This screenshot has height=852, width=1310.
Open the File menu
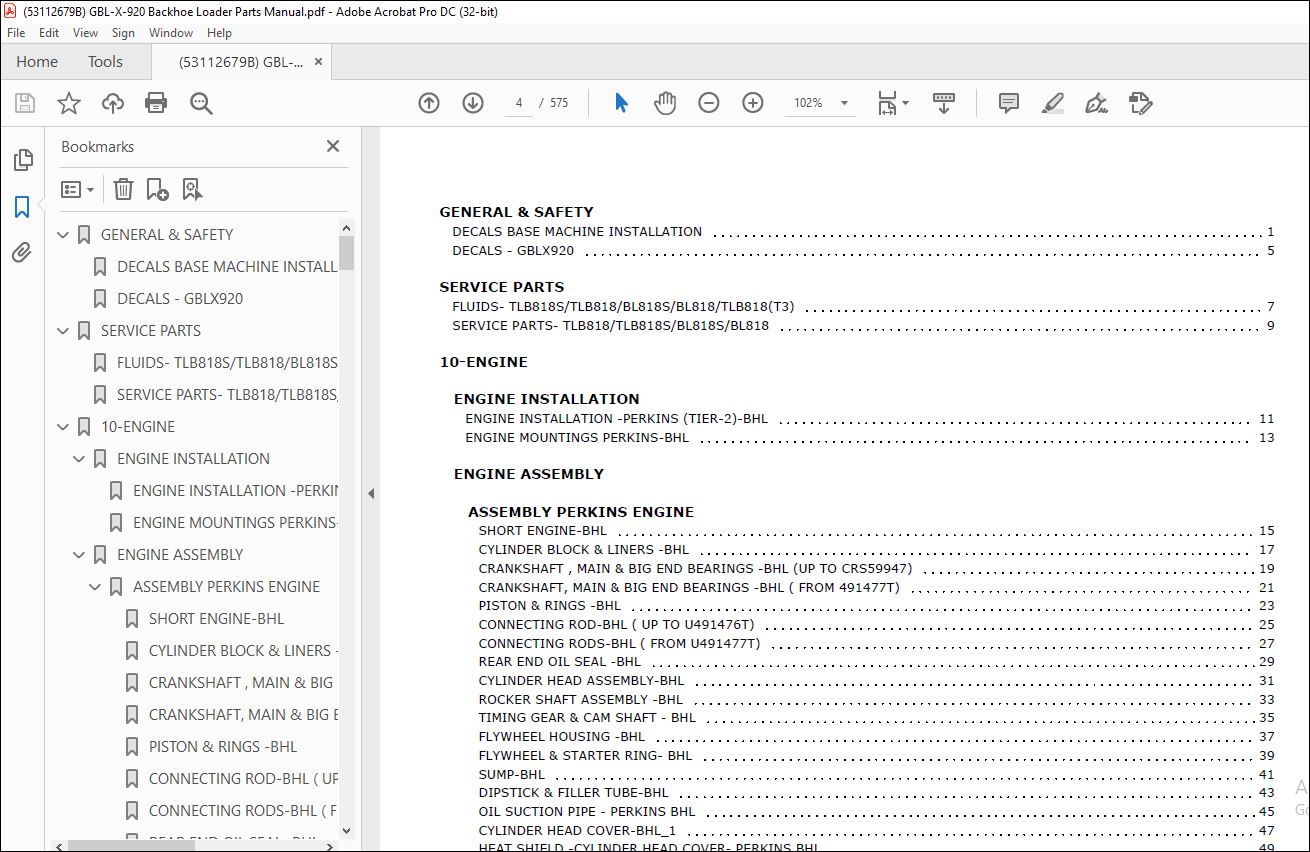click(16, 33)
